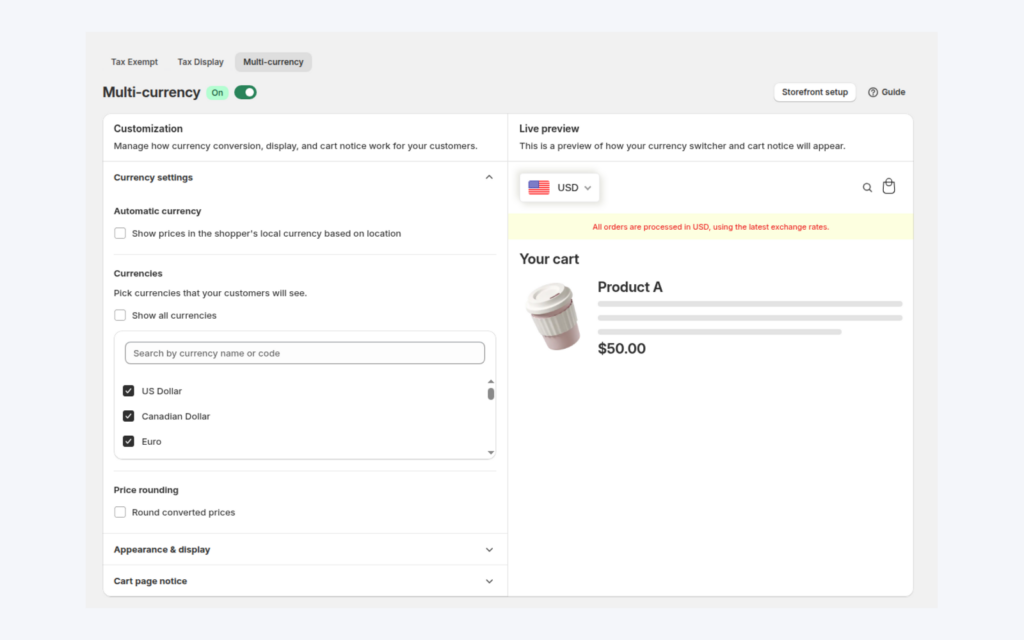Click the 'Your cart' heading
The width and height of the screenshot is (1024, 640).
pyautogui.click(x=549, y=259)
